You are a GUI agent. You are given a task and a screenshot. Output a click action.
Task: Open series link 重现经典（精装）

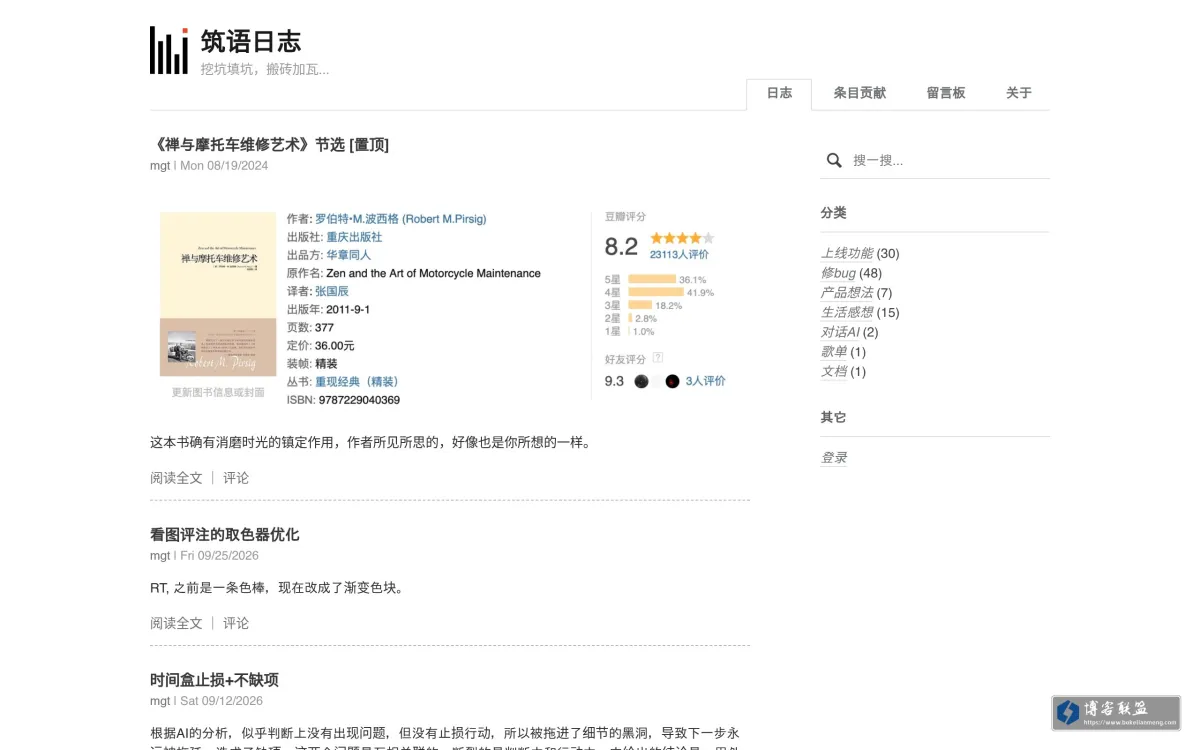[357, 381]
